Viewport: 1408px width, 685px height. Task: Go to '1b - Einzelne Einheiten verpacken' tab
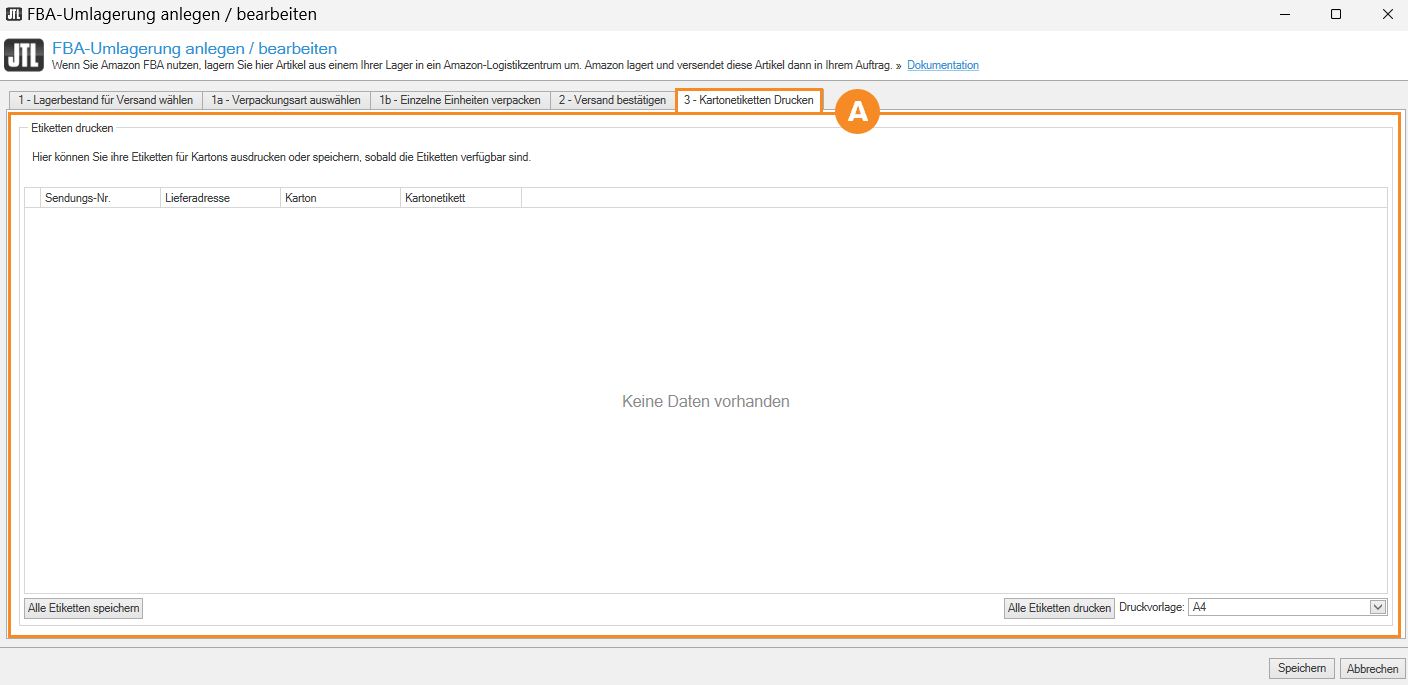point(459,100)
